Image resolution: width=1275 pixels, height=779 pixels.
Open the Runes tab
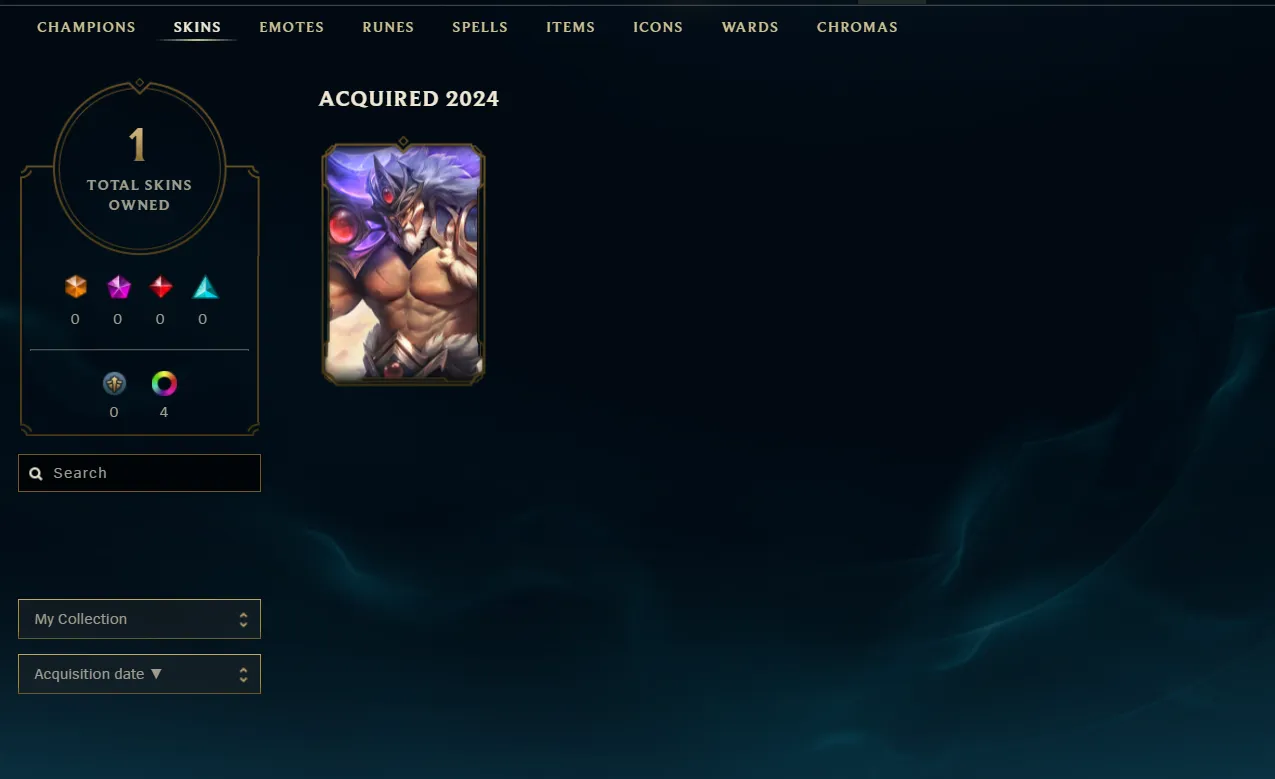pyautogui.click(x=388, y=27)
